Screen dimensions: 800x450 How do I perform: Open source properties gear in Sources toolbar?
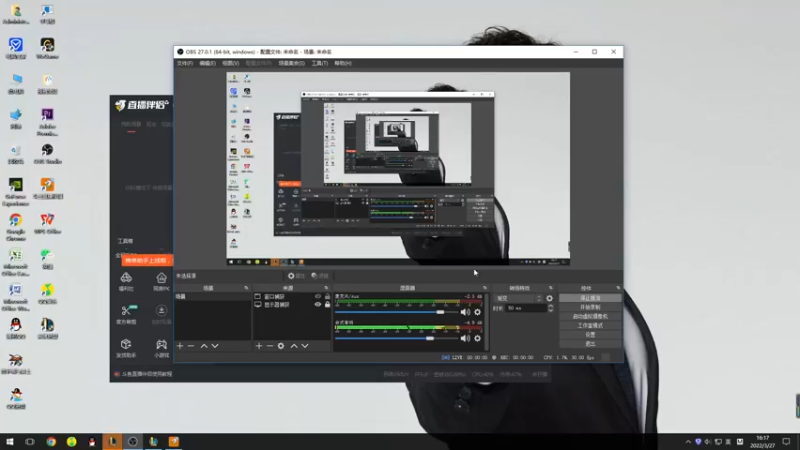click(281, 346)
